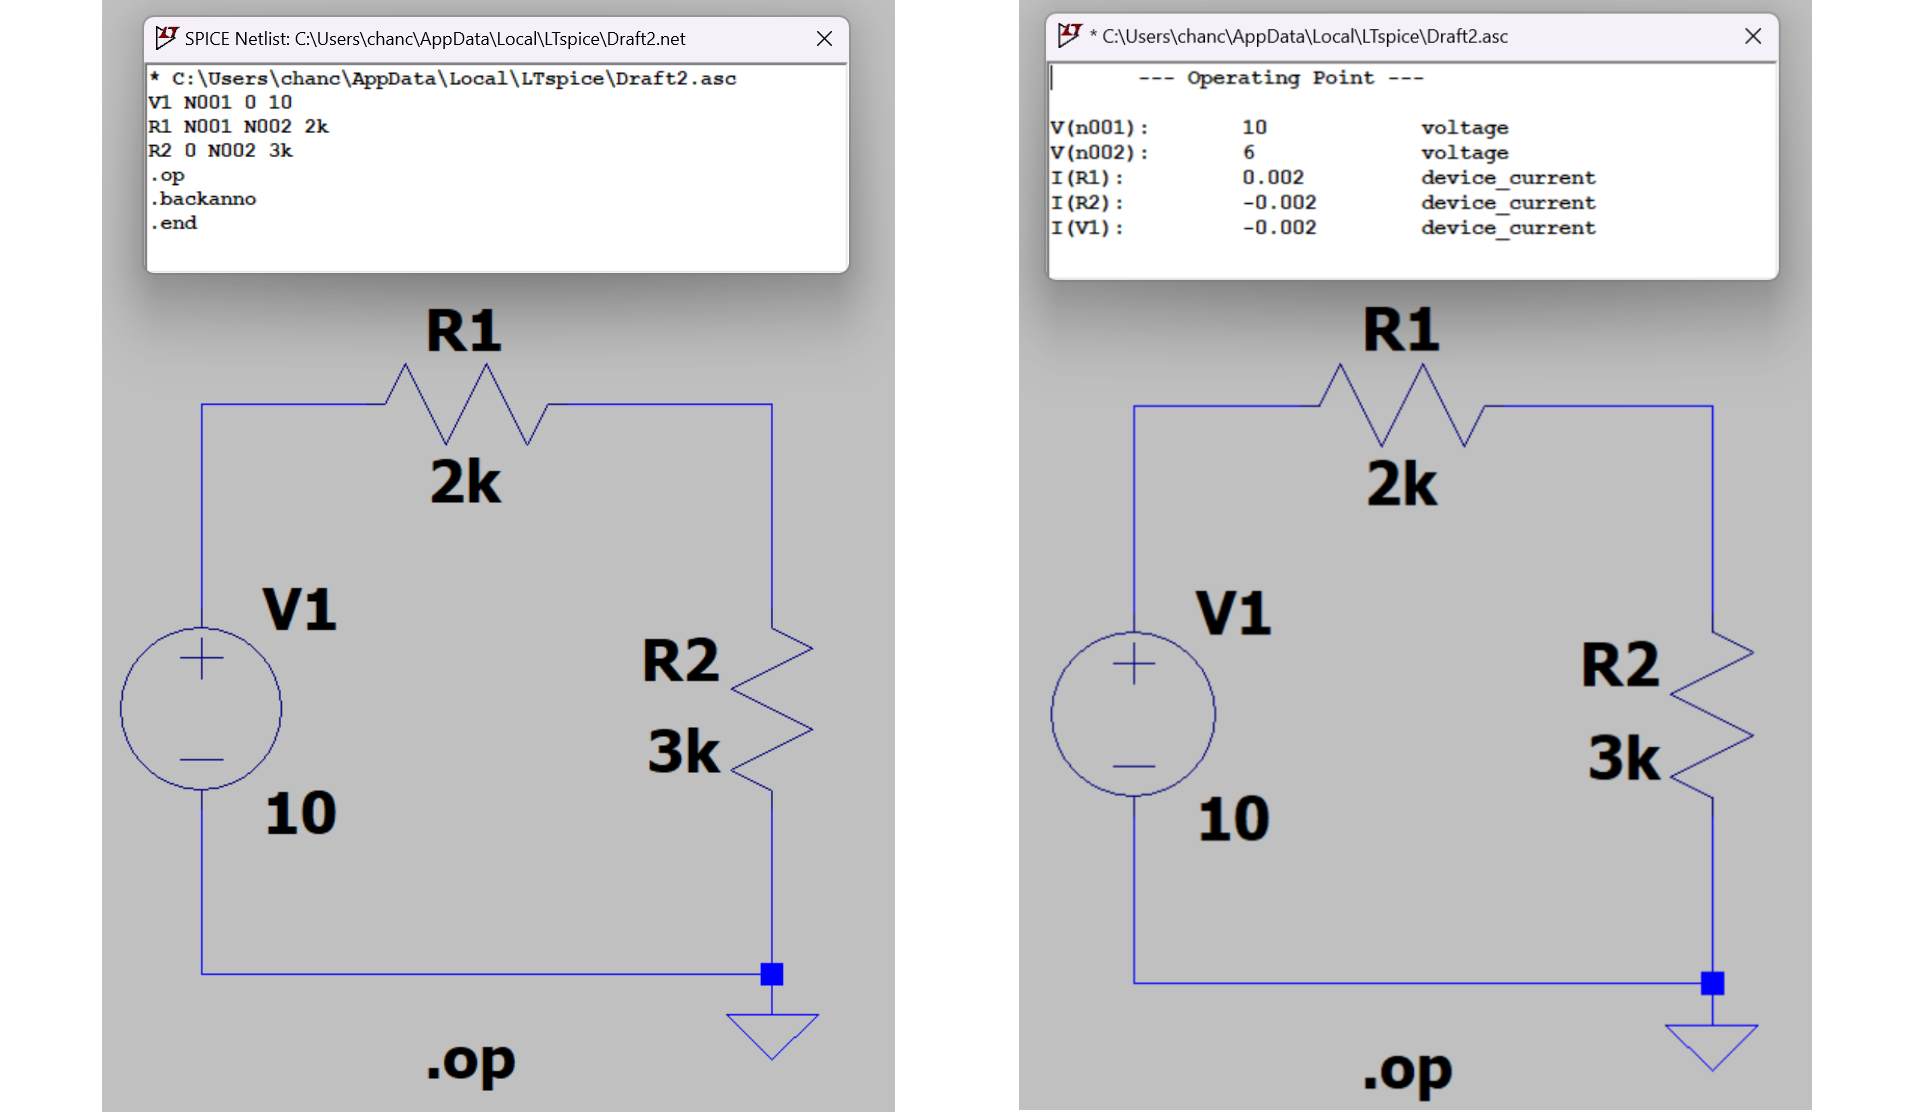Click blue junction node in left schematic
Image resolution: width=1924 pixels, height=1112 pixels.
coord(772,974)
